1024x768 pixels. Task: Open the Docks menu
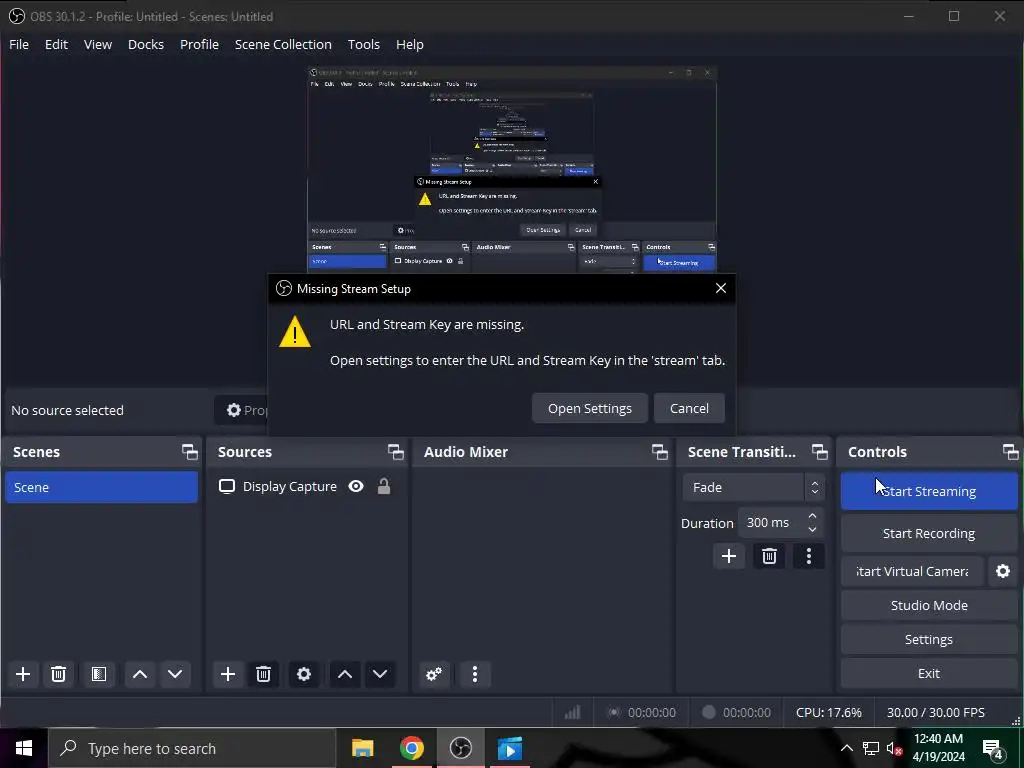[146, 44]
